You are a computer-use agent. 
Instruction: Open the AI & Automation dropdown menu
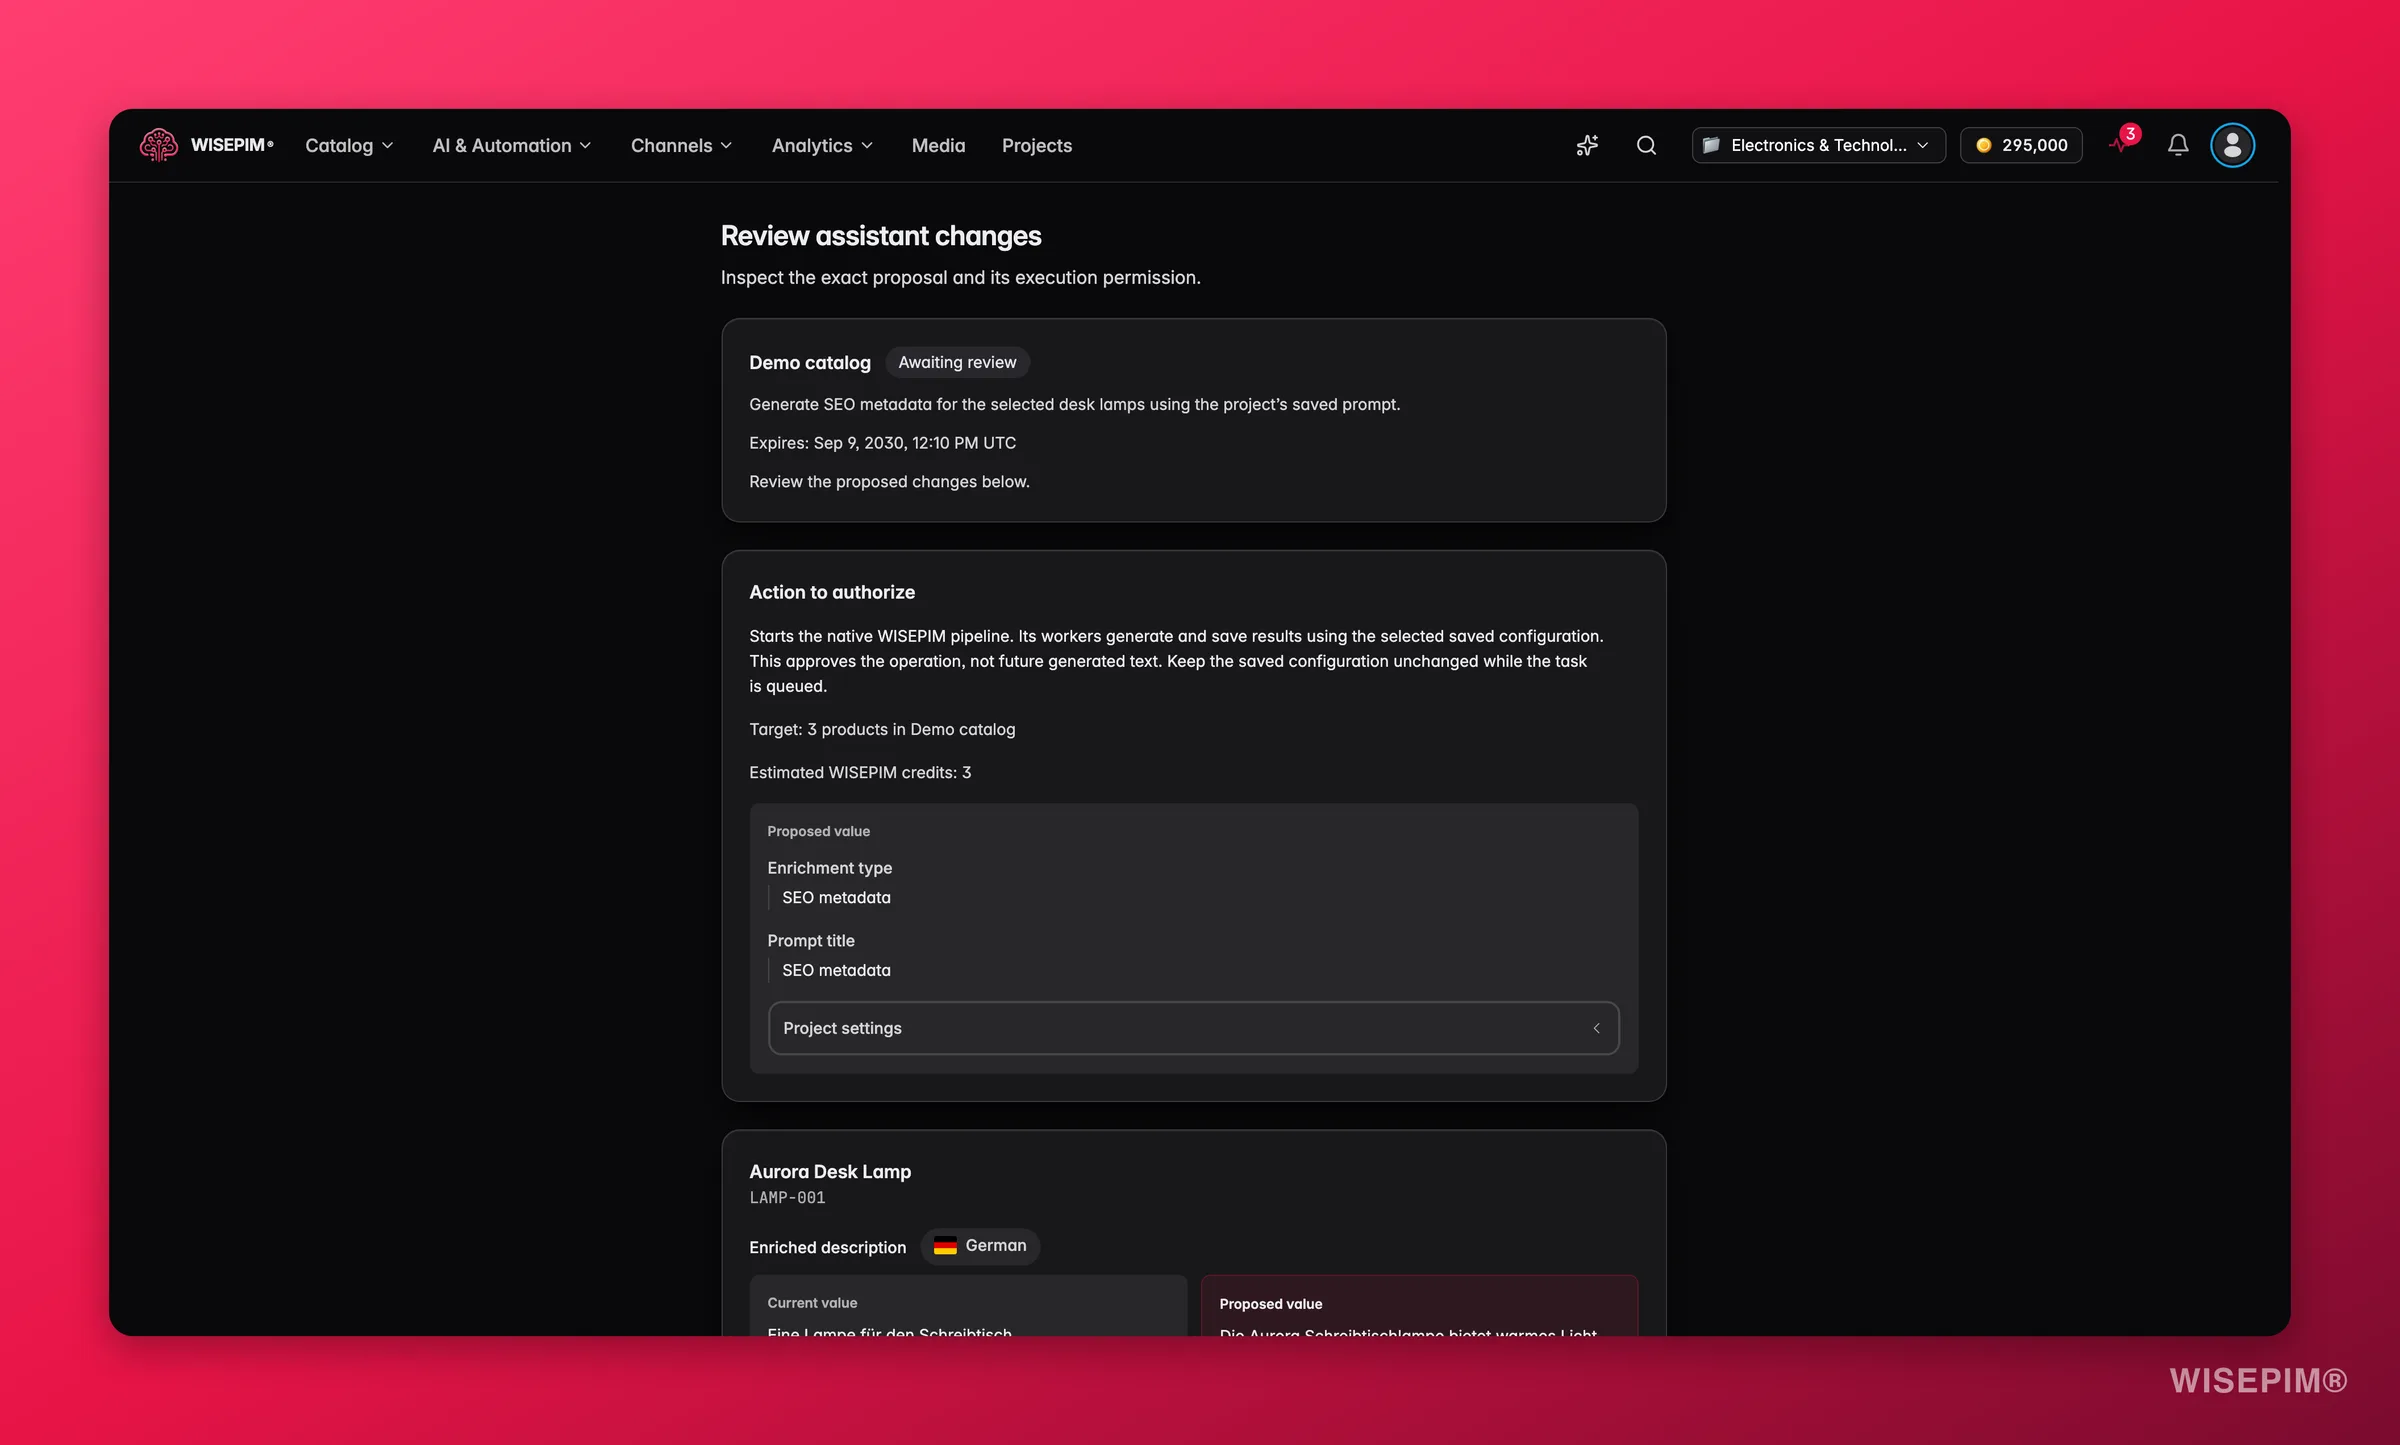(x=512, y=145)
